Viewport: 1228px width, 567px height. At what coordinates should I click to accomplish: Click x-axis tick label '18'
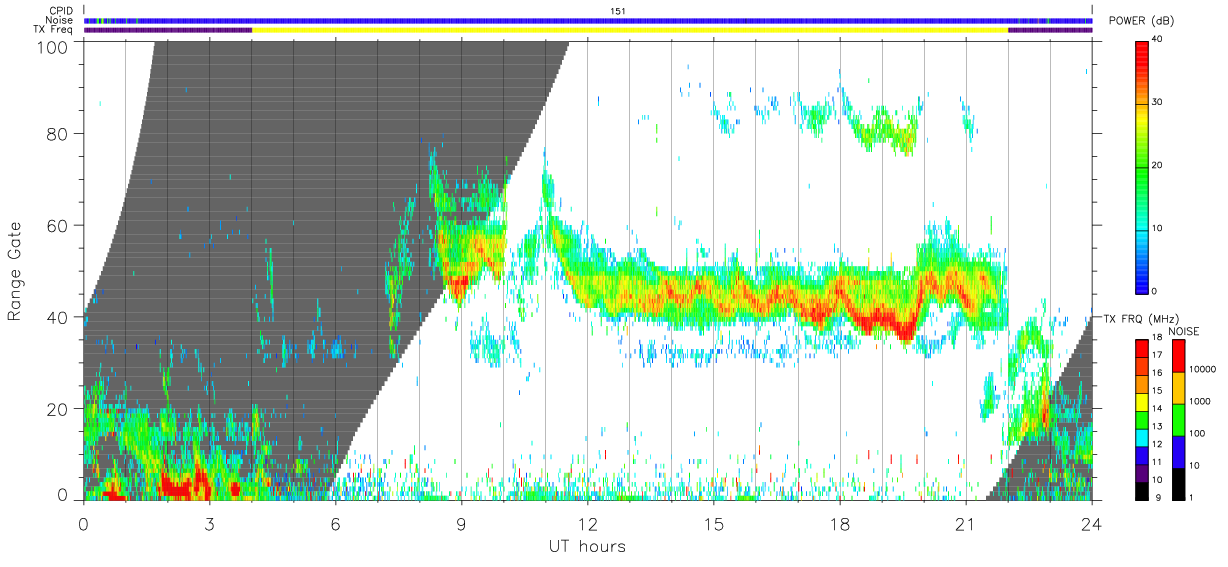tap(840, 524)
